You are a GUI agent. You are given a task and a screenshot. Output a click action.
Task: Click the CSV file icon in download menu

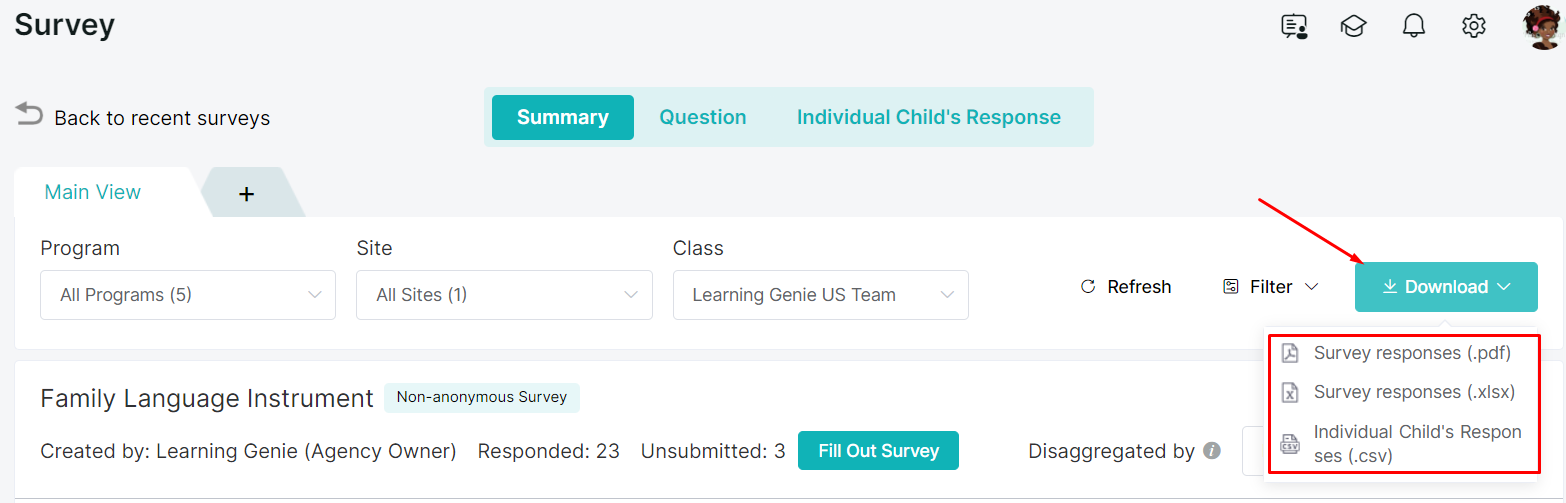pyautogui.click(x=1291, y=444)
